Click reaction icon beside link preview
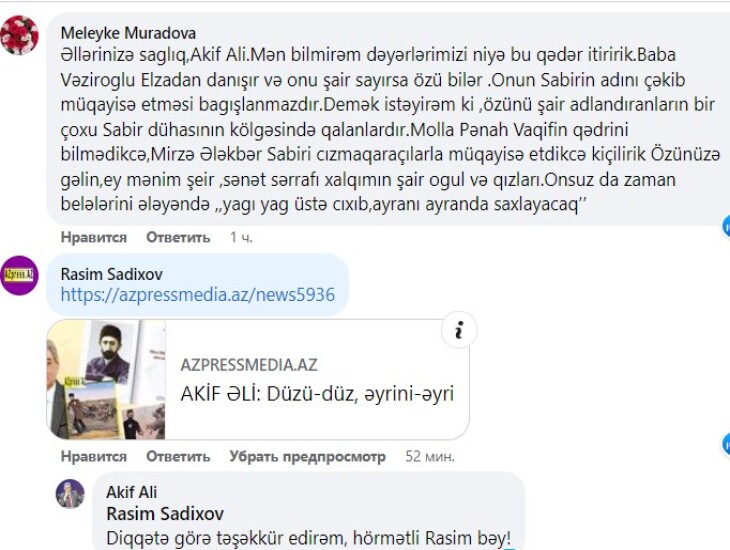 tap(726, 444)
